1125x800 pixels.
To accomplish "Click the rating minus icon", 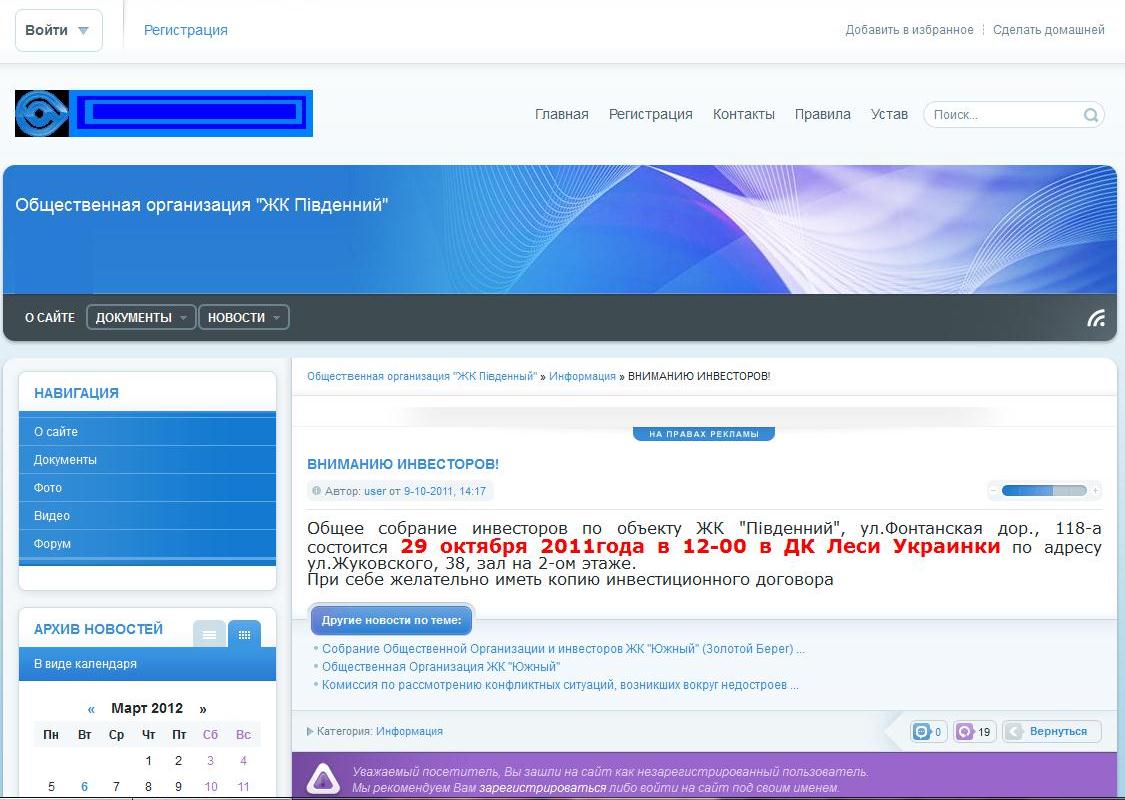I will (x=994, y=491).
